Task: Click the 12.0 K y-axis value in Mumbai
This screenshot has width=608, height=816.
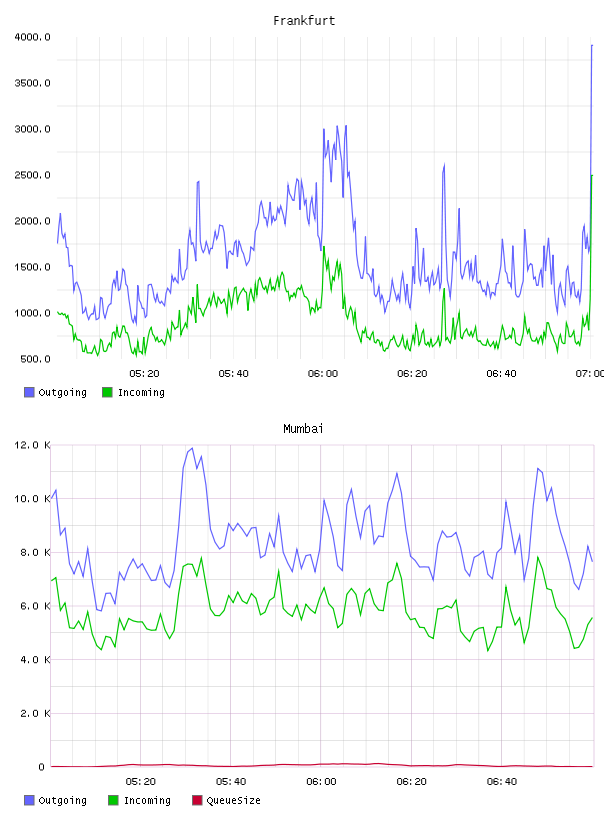Action: click(32, 445)
